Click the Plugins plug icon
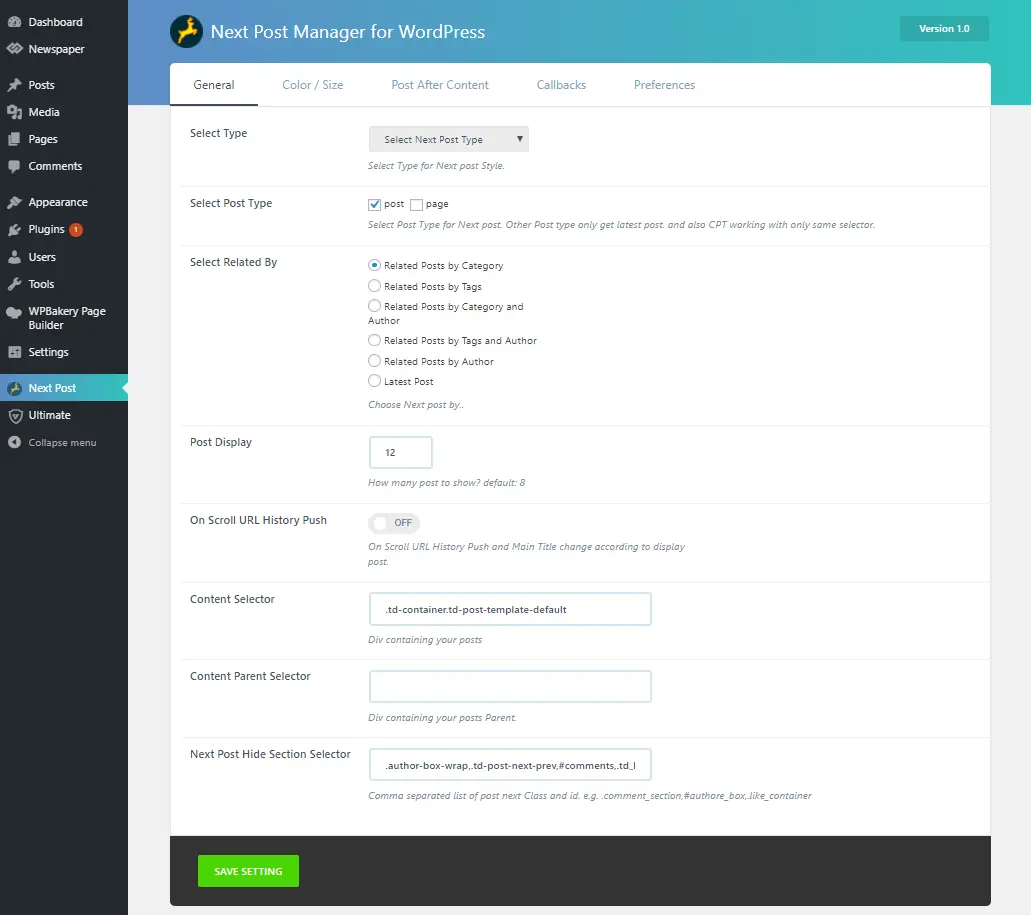Viewport: 1031px width, 915px height. (14, 229)
